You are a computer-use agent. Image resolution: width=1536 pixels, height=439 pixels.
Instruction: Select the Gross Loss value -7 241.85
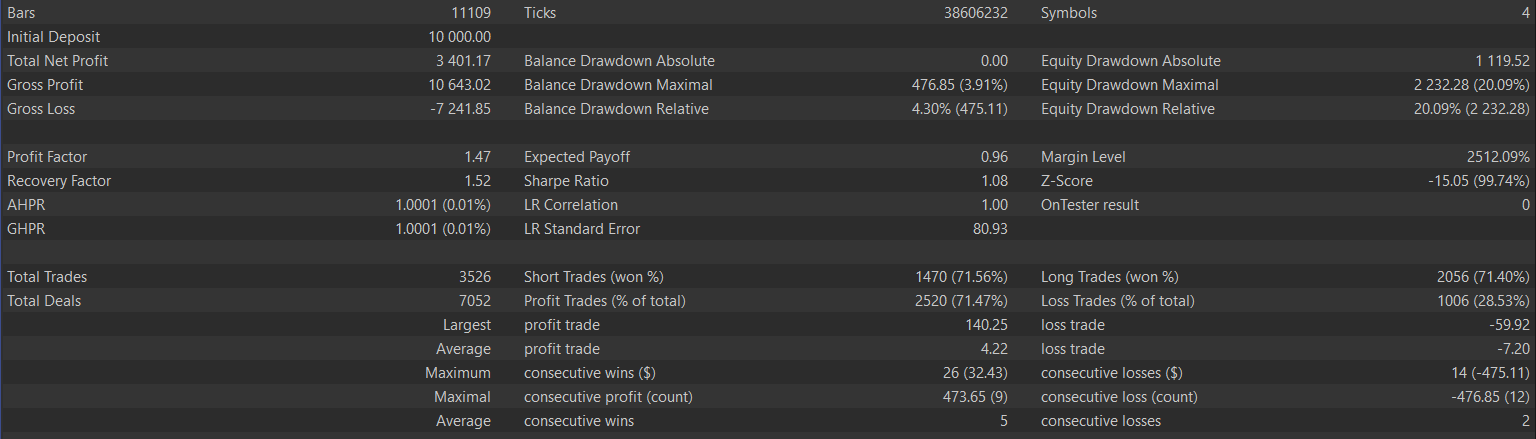tap(460, 109)
